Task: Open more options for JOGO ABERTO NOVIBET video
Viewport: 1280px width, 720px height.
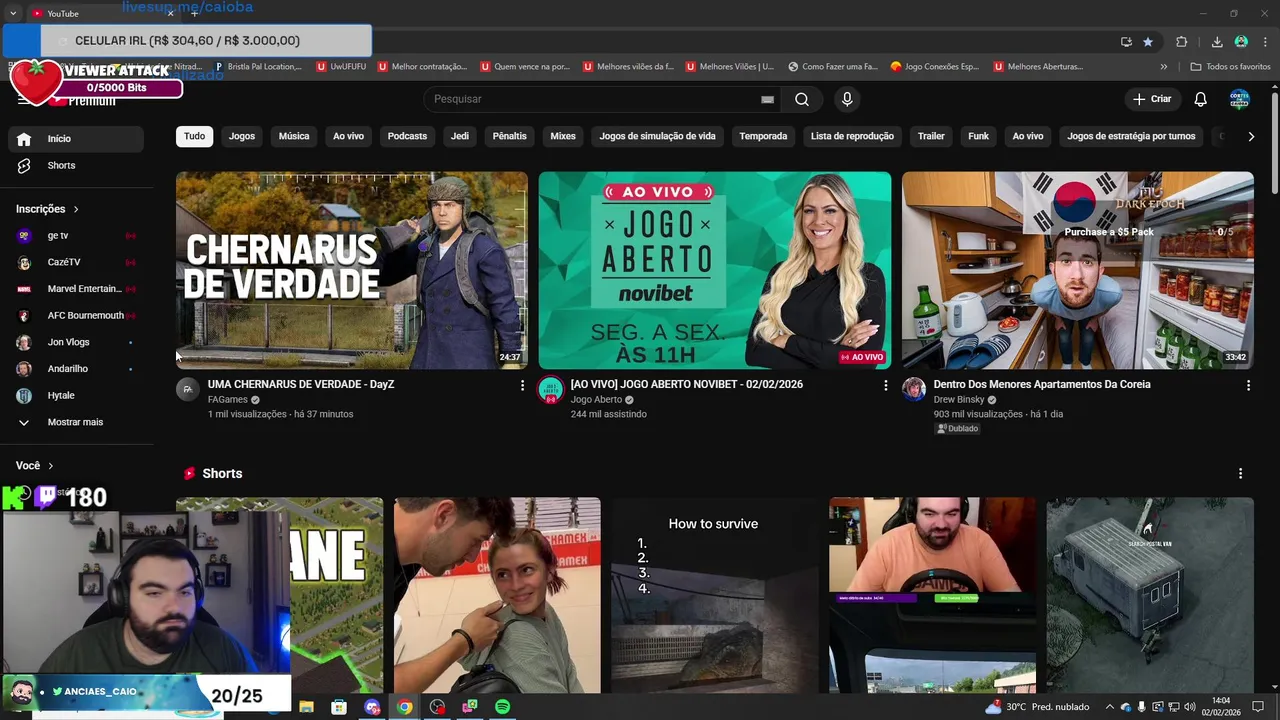Action: pos(885,385)
